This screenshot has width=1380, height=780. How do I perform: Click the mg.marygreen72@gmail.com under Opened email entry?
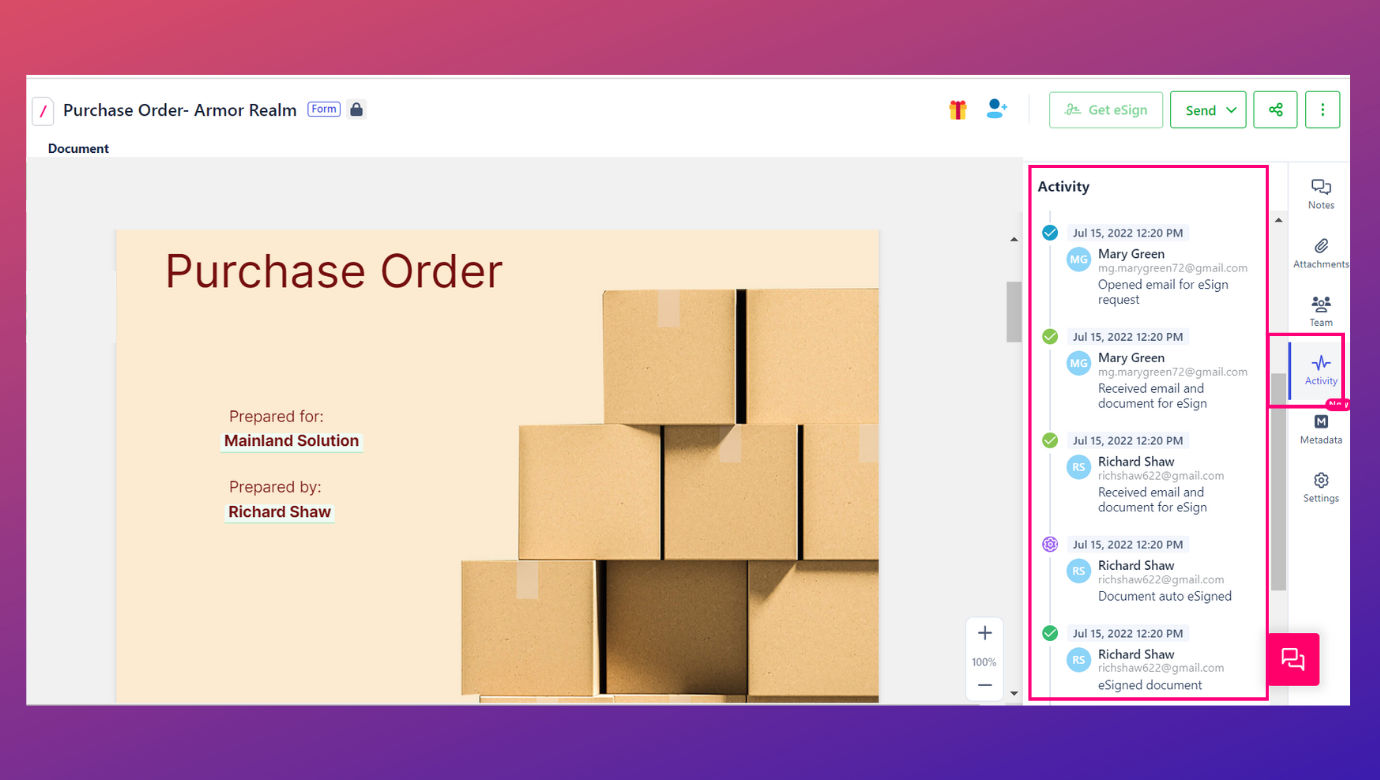[x=1172, y=268]
